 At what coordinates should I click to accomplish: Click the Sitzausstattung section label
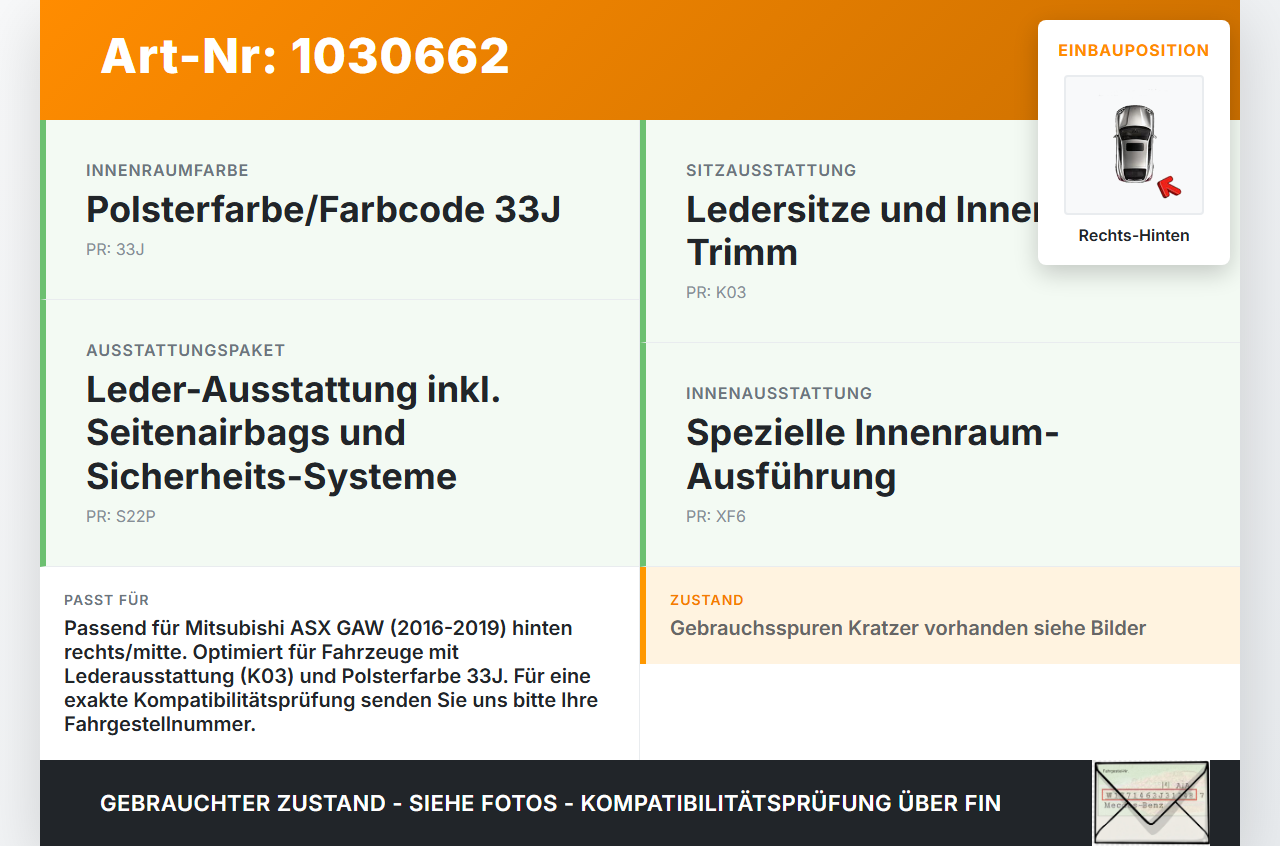click(771, 171)
